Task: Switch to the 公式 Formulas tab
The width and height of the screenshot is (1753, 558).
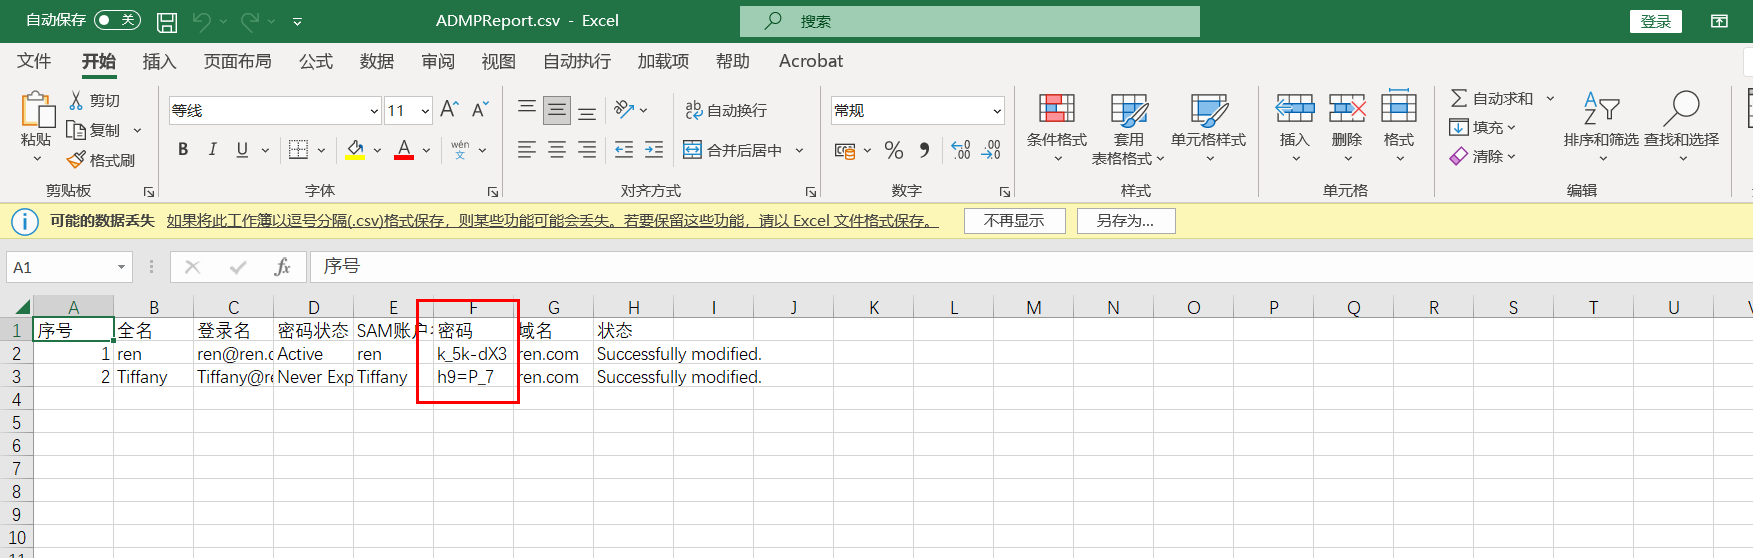Action: [x=316, y=61]
